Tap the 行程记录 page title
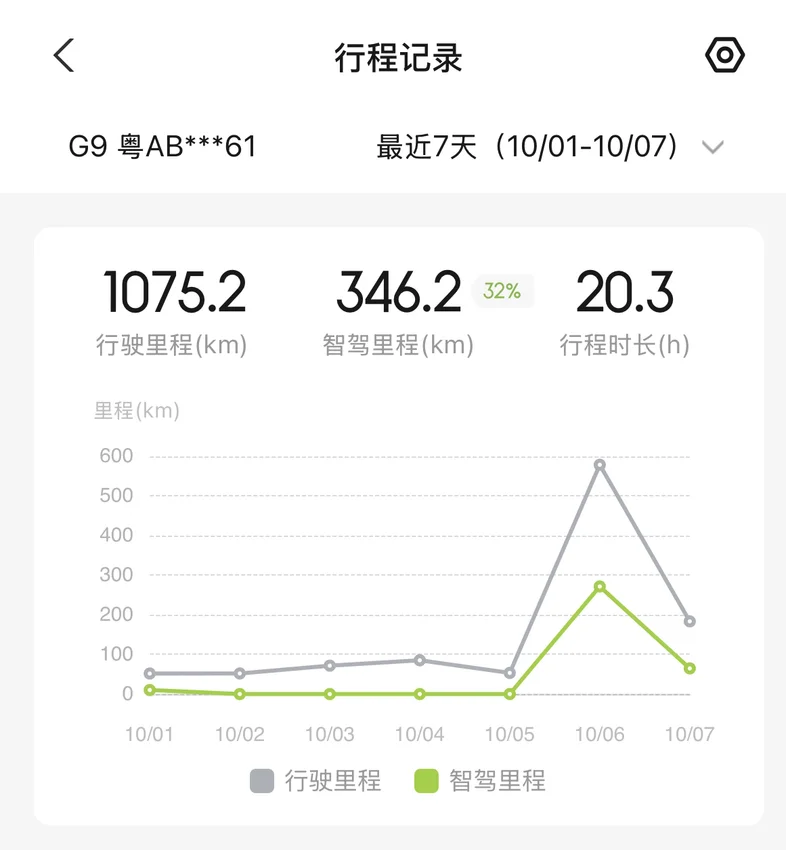Viewport: 786px width, 850px height. (398, 58)
